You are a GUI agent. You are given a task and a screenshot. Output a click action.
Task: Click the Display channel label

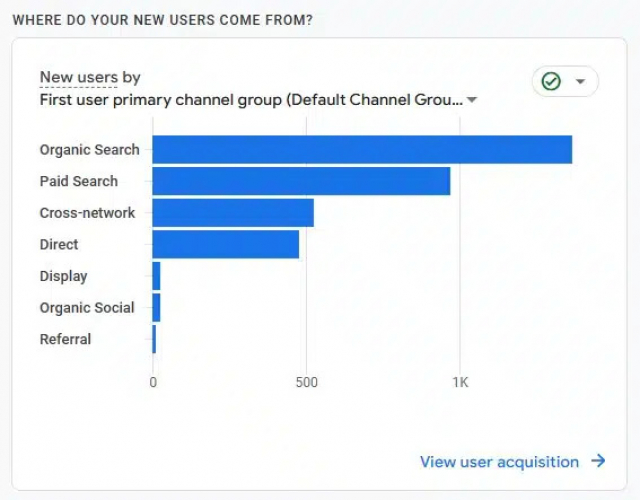point(63,276)
